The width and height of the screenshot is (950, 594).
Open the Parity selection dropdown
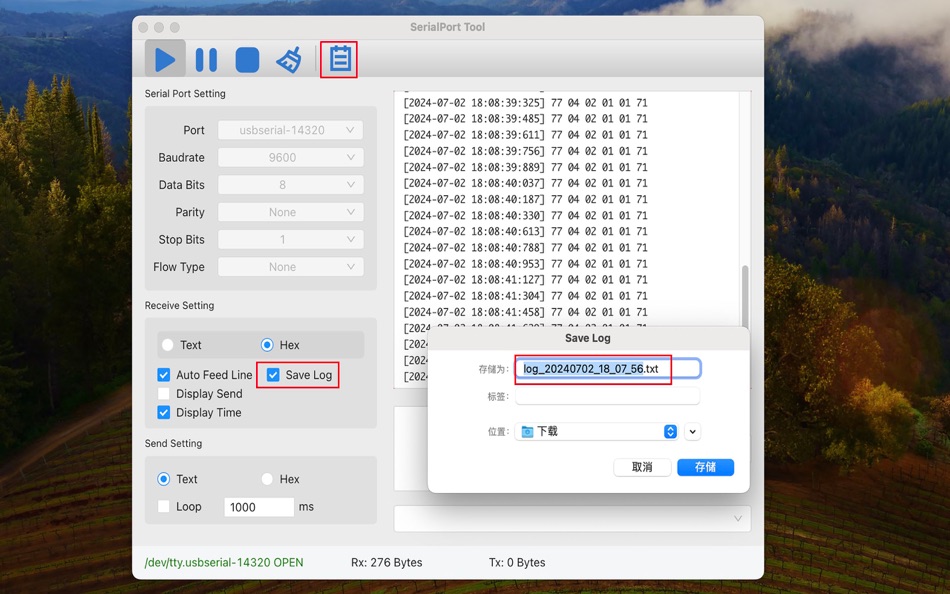pos(290,212)
